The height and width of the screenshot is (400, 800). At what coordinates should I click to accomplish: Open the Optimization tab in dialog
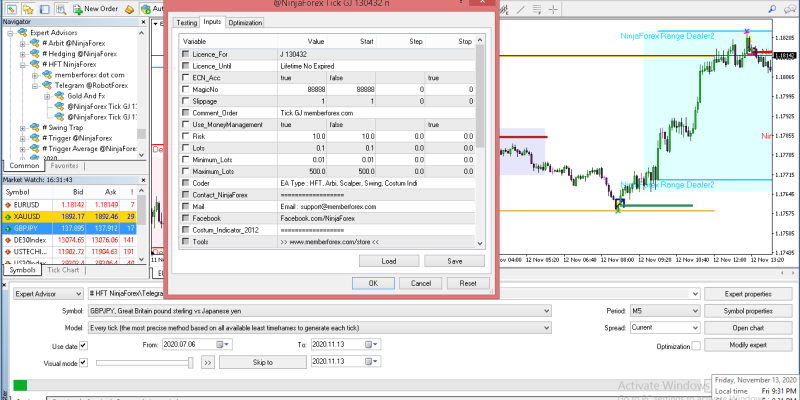click(245, 22)
